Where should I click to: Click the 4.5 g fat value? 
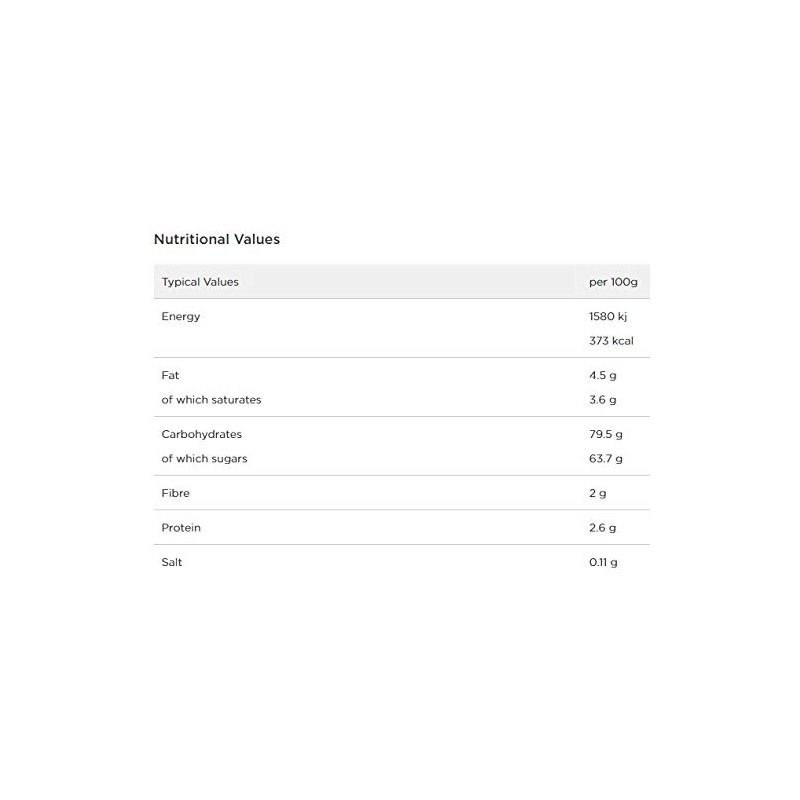[603, 376]
